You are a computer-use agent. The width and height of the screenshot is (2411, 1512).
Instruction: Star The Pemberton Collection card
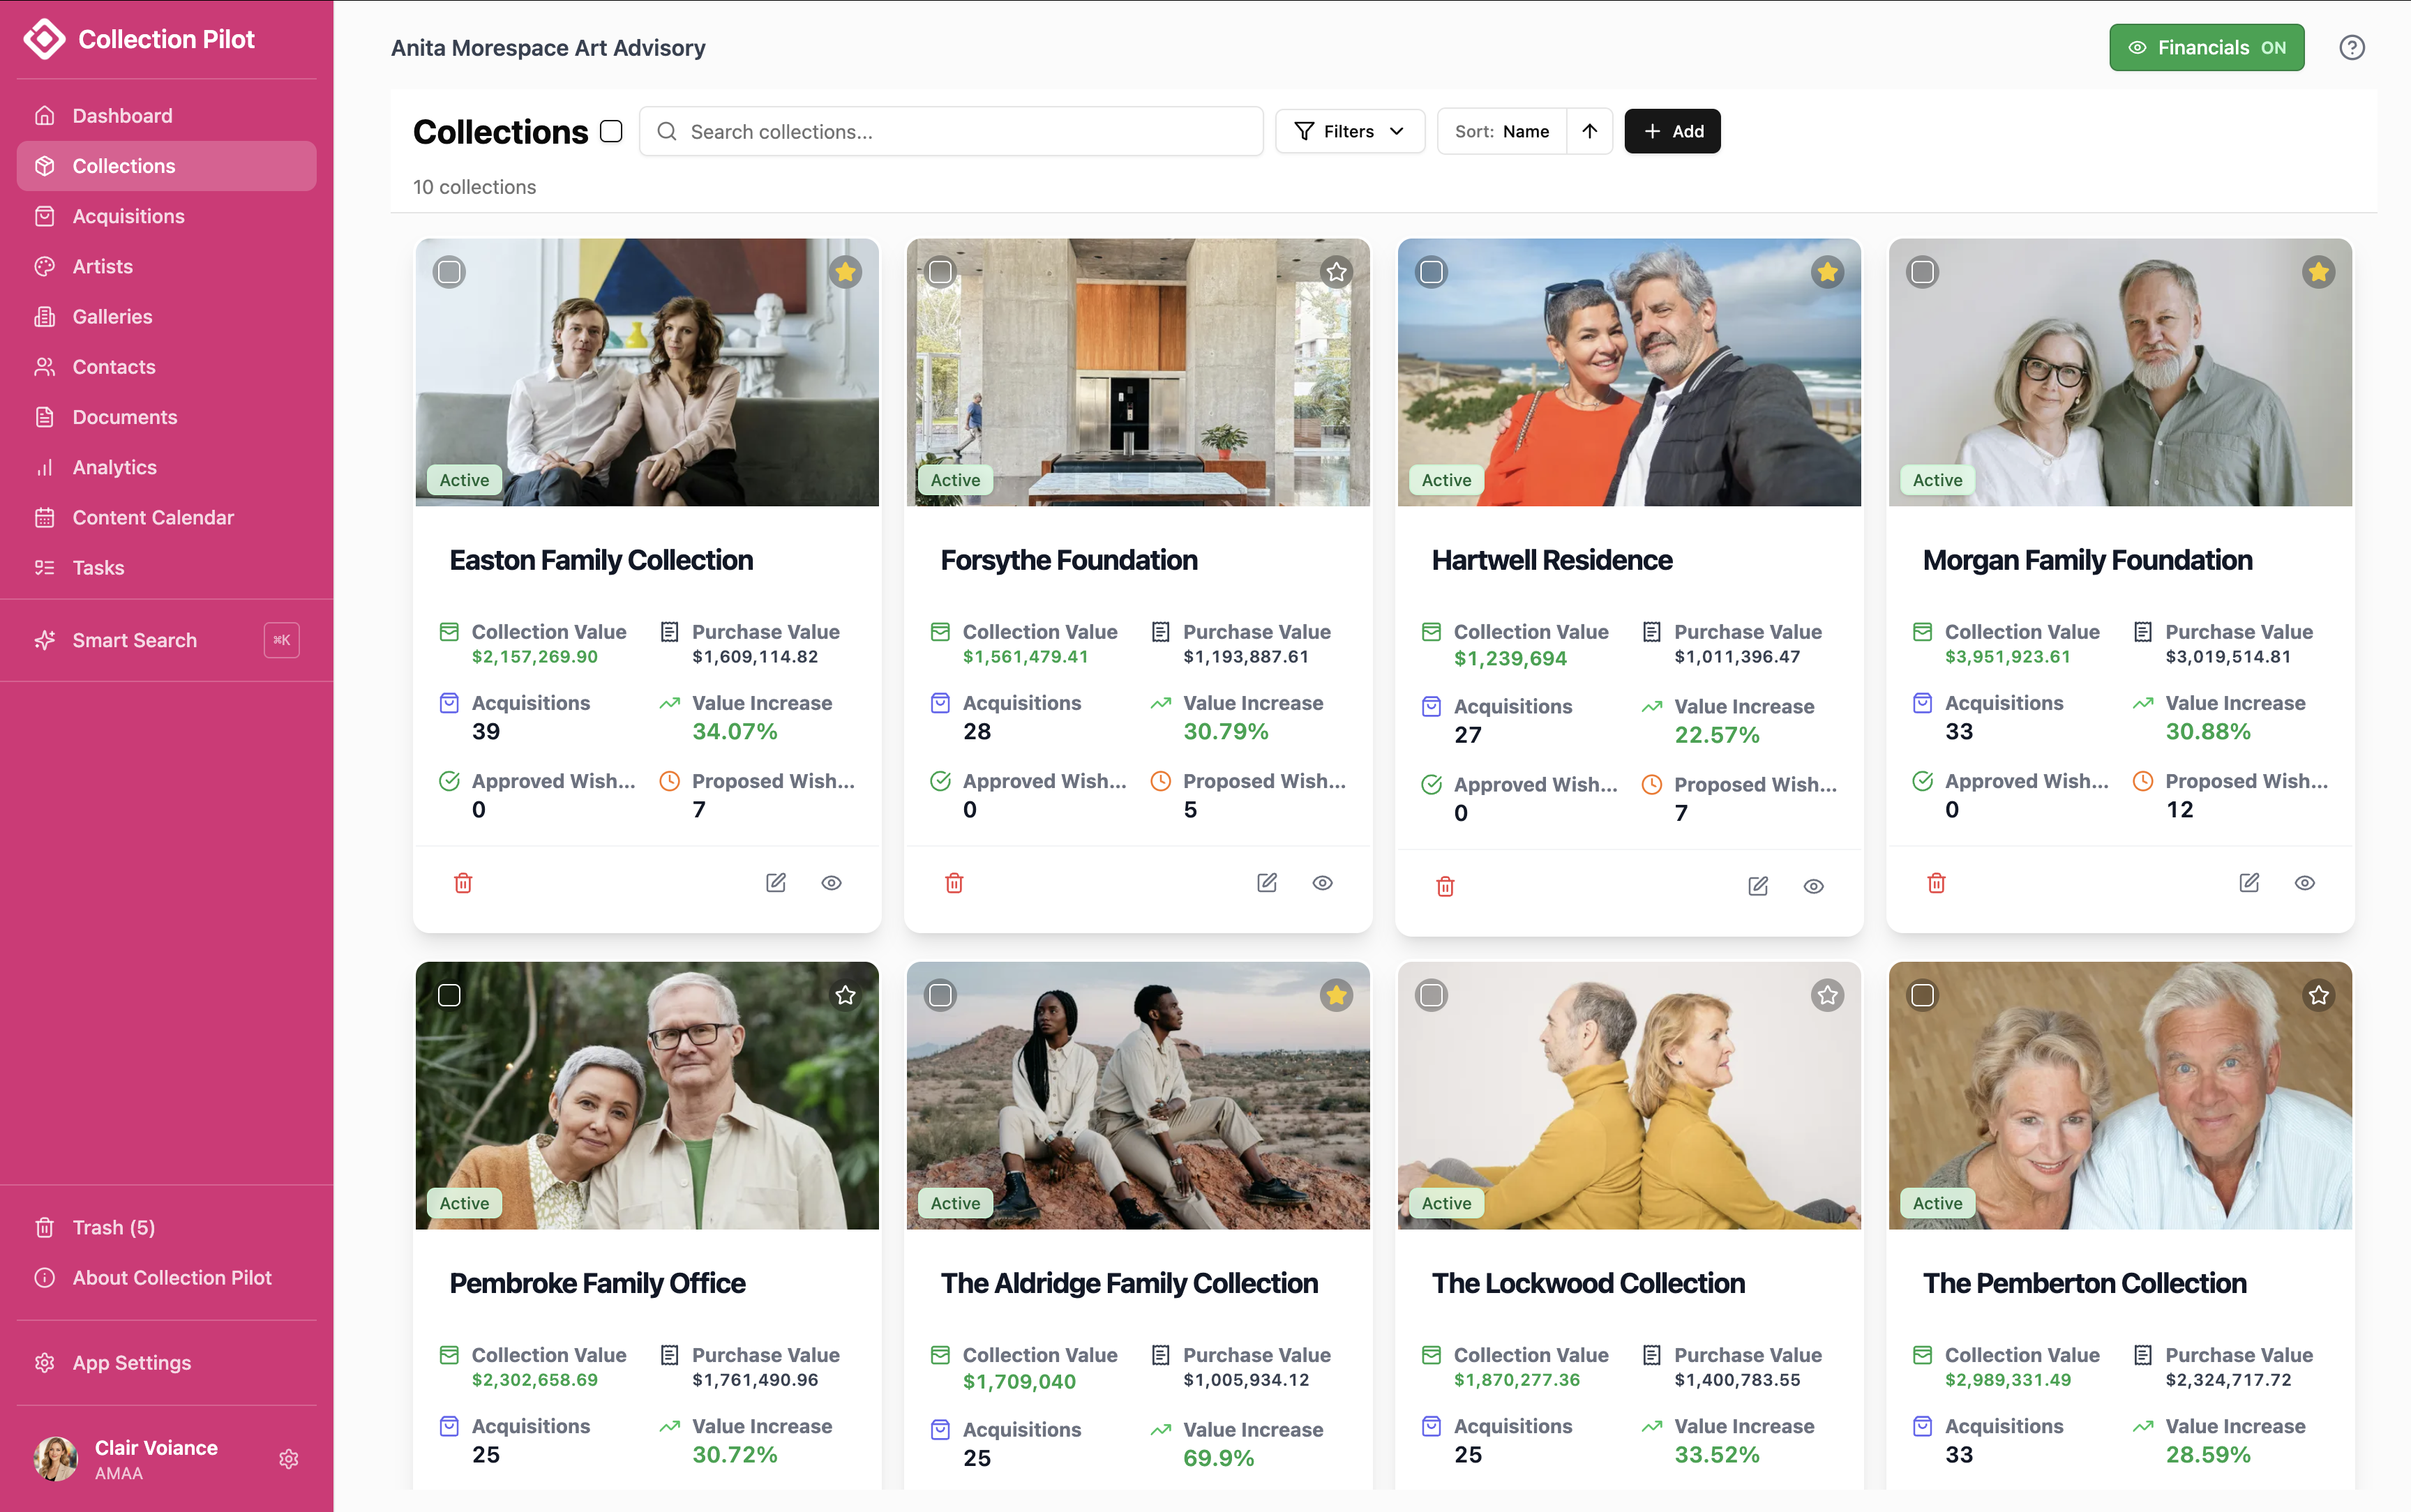2319,995
